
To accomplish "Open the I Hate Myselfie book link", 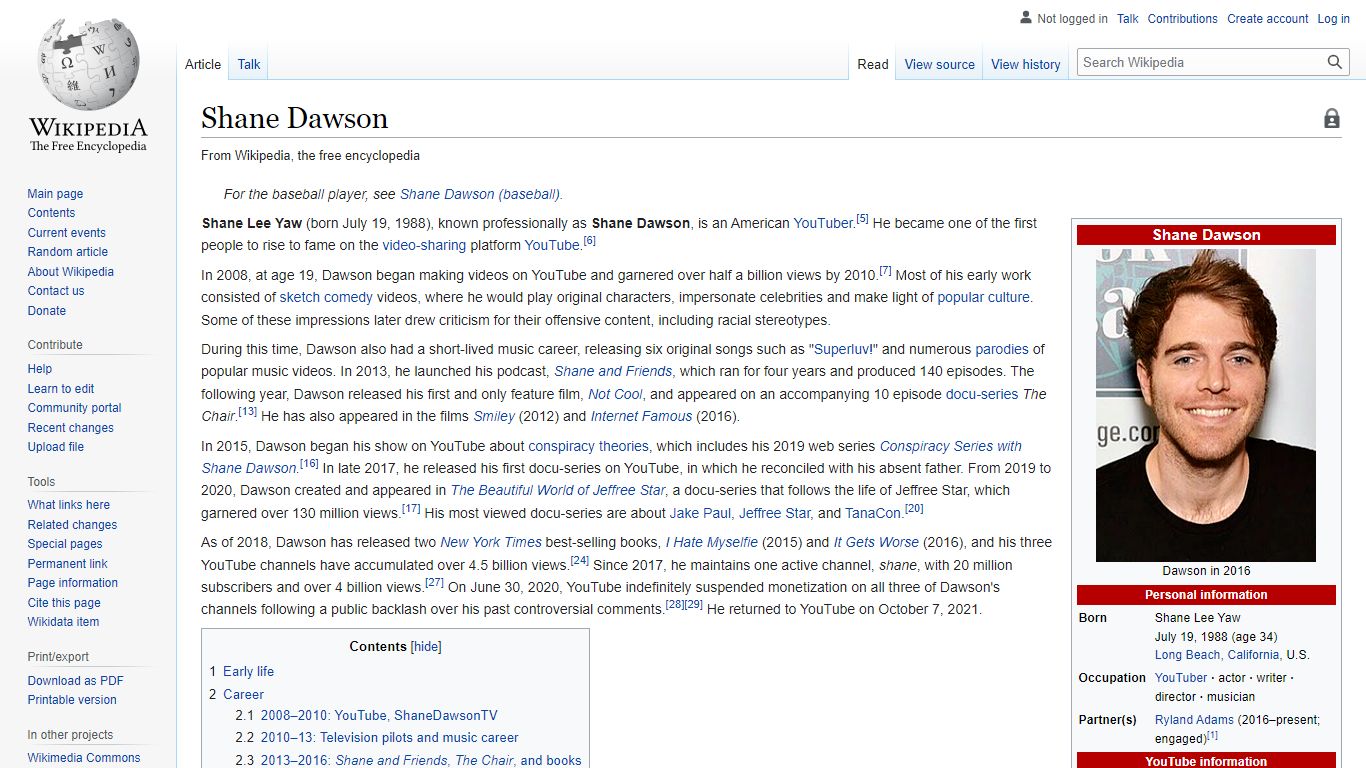I will [x=712, y=542].
